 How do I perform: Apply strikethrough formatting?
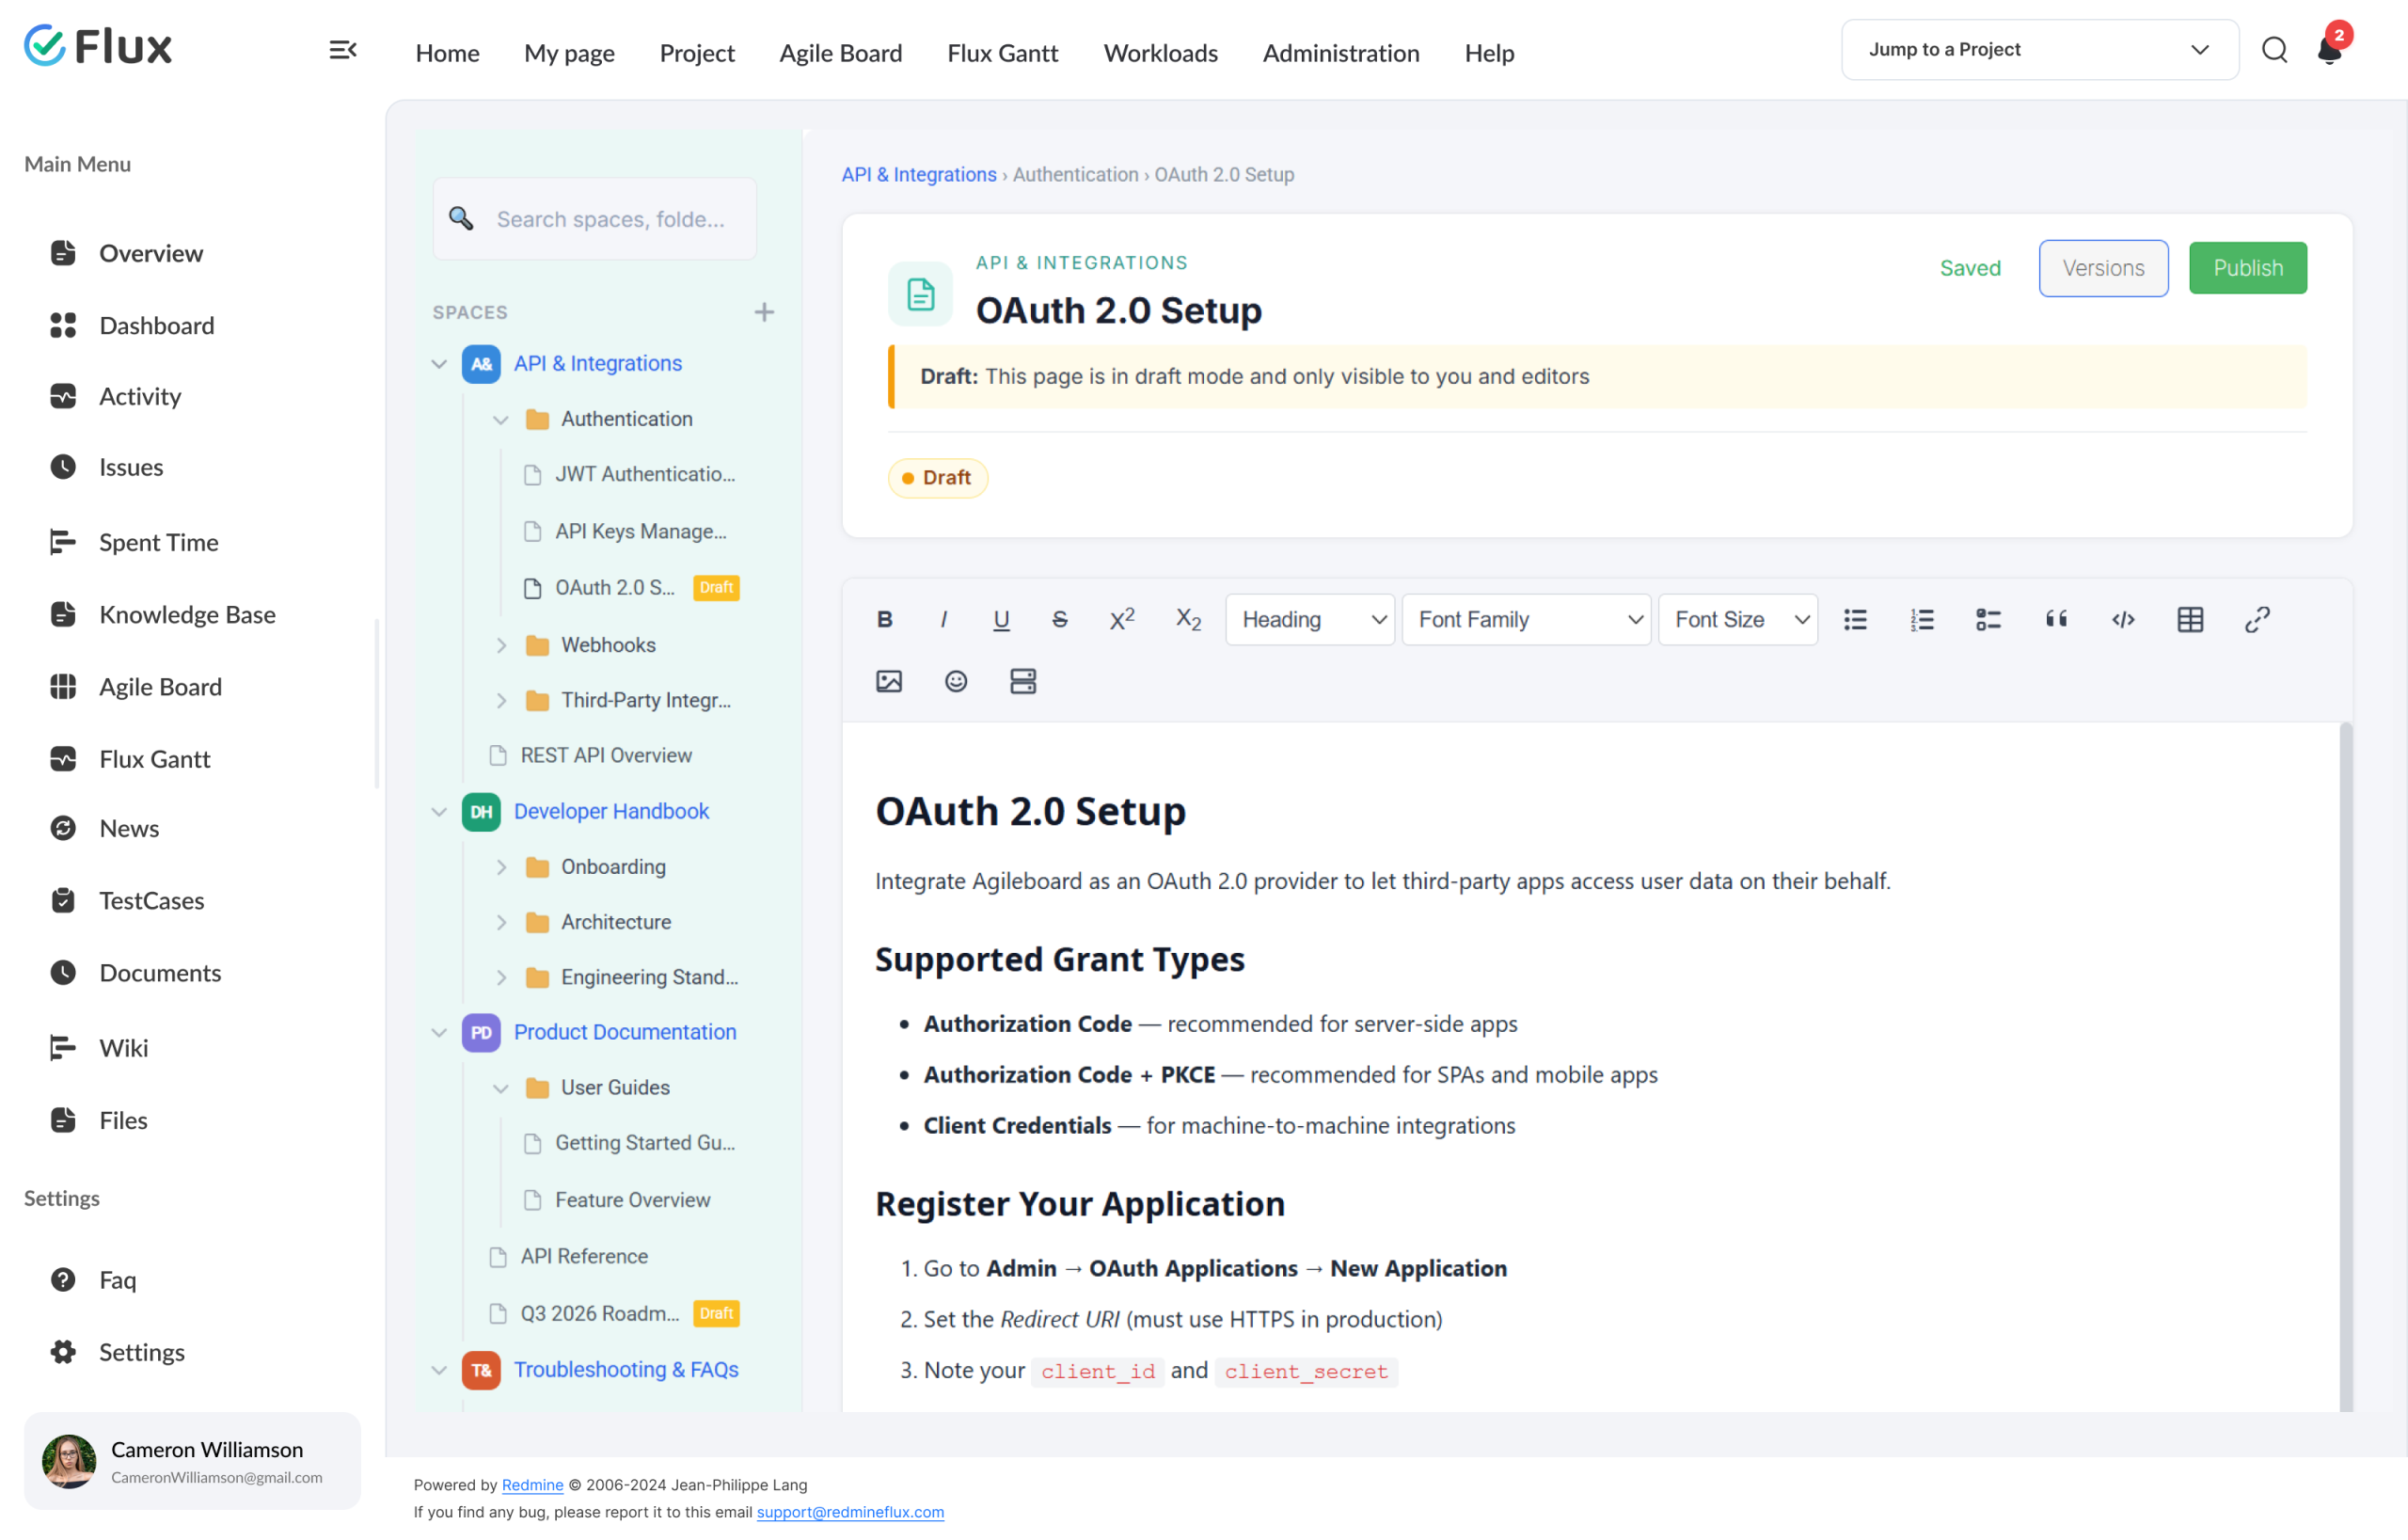click(x=1059, y=620)
